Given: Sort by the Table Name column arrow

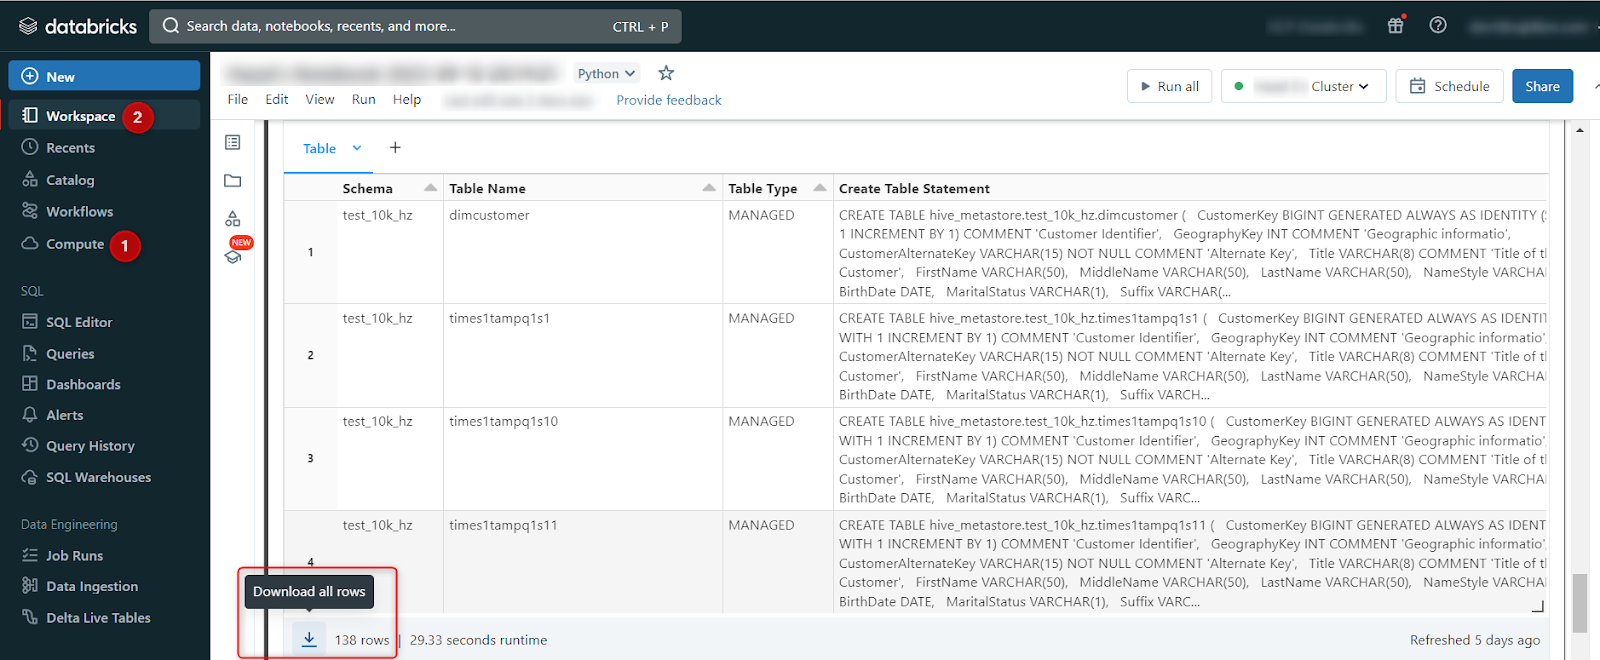Looking at the screenshot, I should click(709, 188).
